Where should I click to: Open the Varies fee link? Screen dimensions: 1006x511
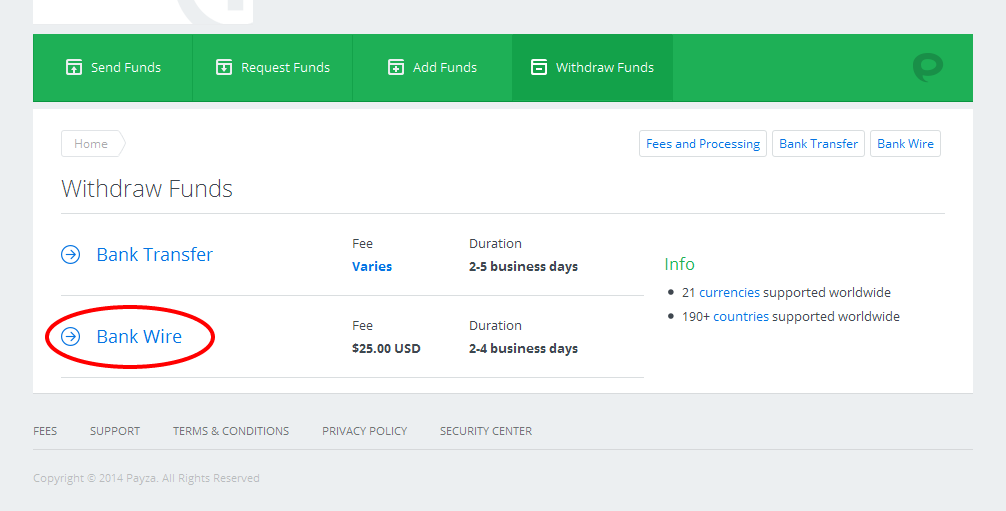[x=372, y=266]
